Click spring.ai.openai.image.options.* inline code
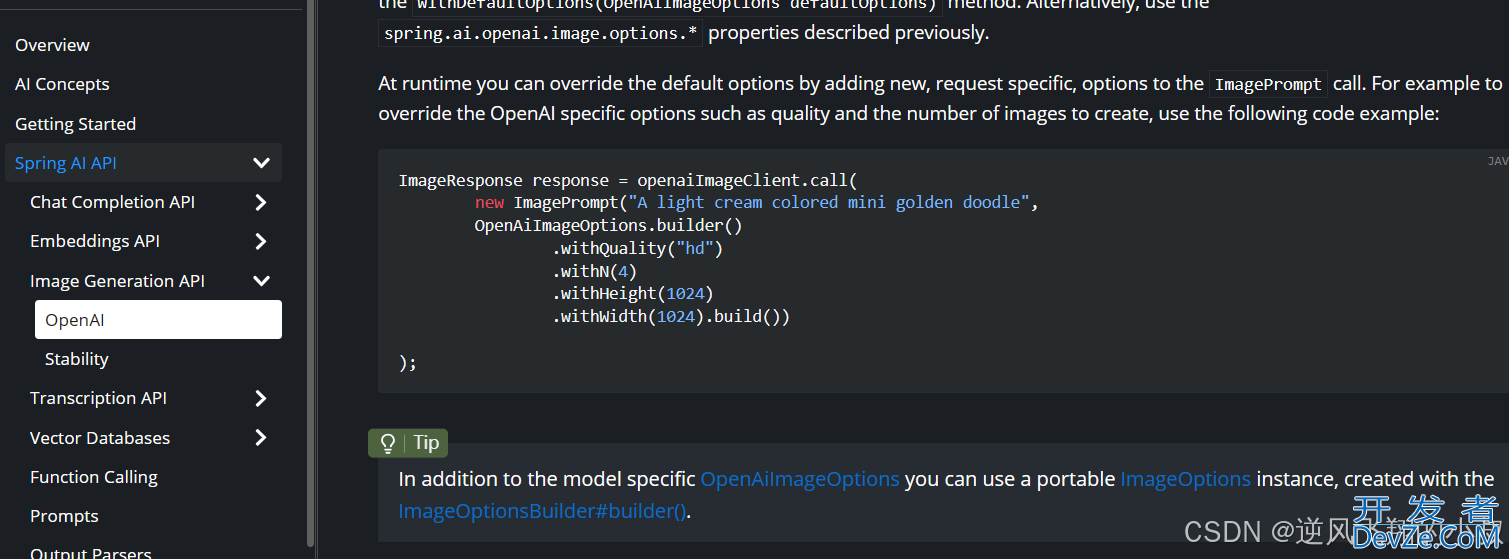 pos(541,33)
